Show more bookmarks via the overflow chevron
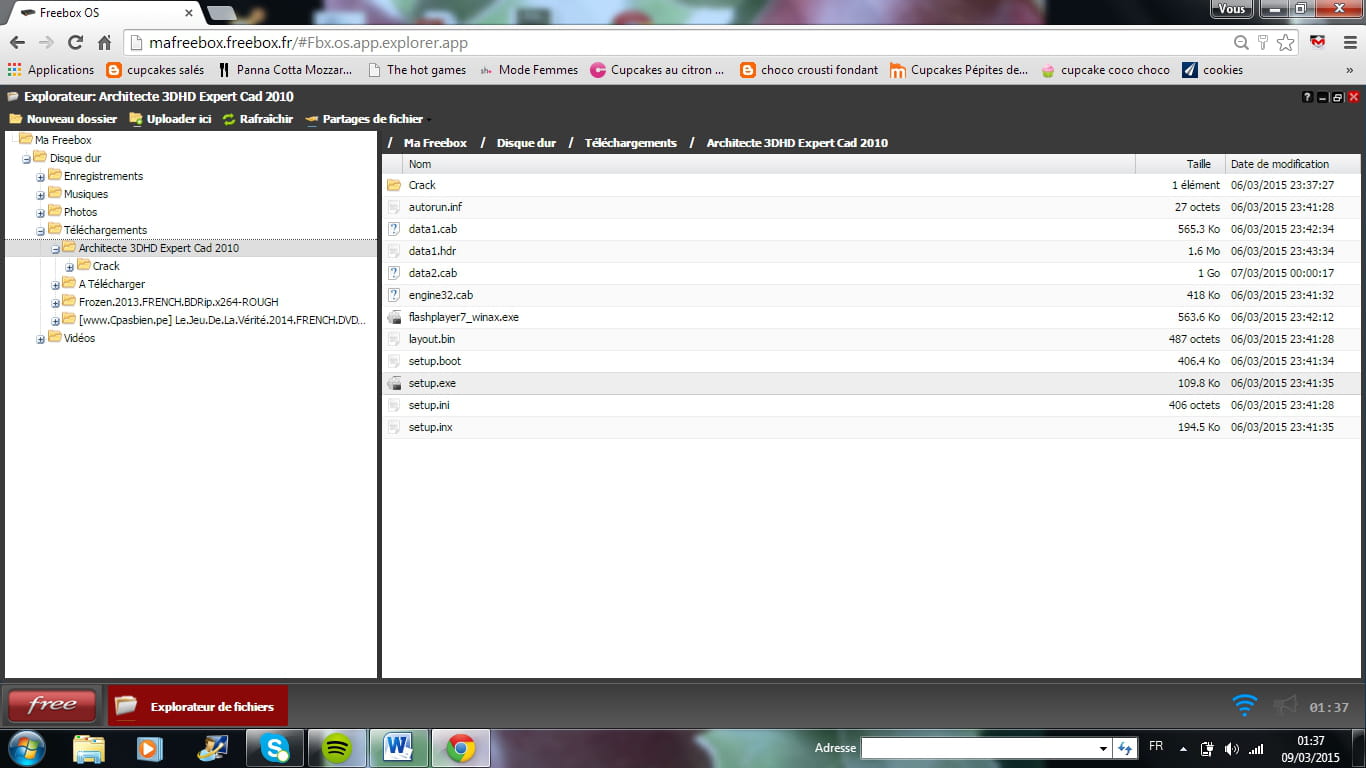 click(1348, 70)
